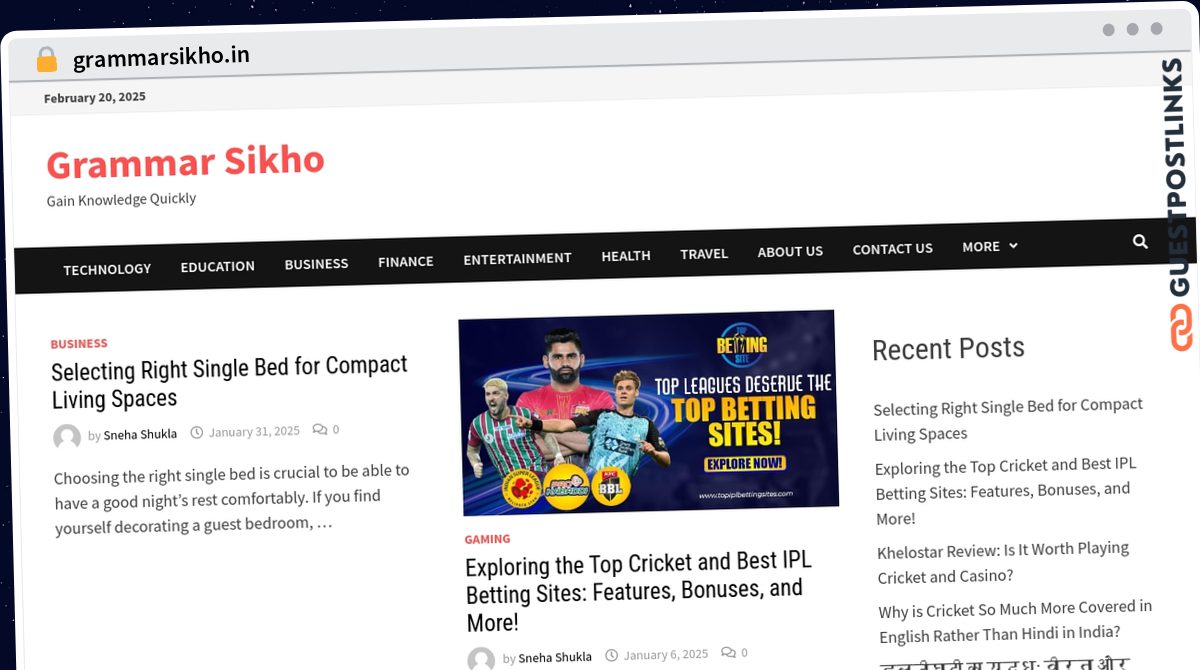Open Selecting Right Single Bed article headline
The width and height of the screenshot is (1200, 670).
click(230, 382)
